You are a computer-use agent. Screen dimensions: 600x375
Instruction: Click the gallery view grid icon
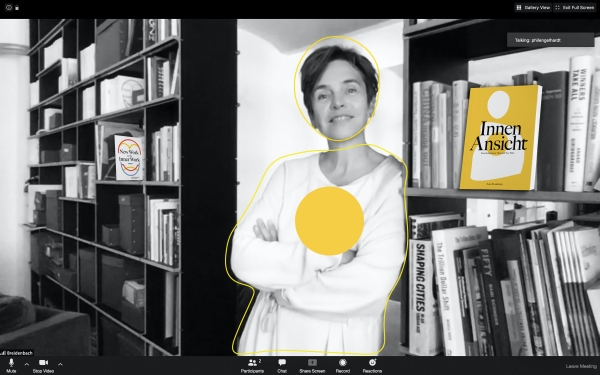pyautogui.click(x=519, y=7)
